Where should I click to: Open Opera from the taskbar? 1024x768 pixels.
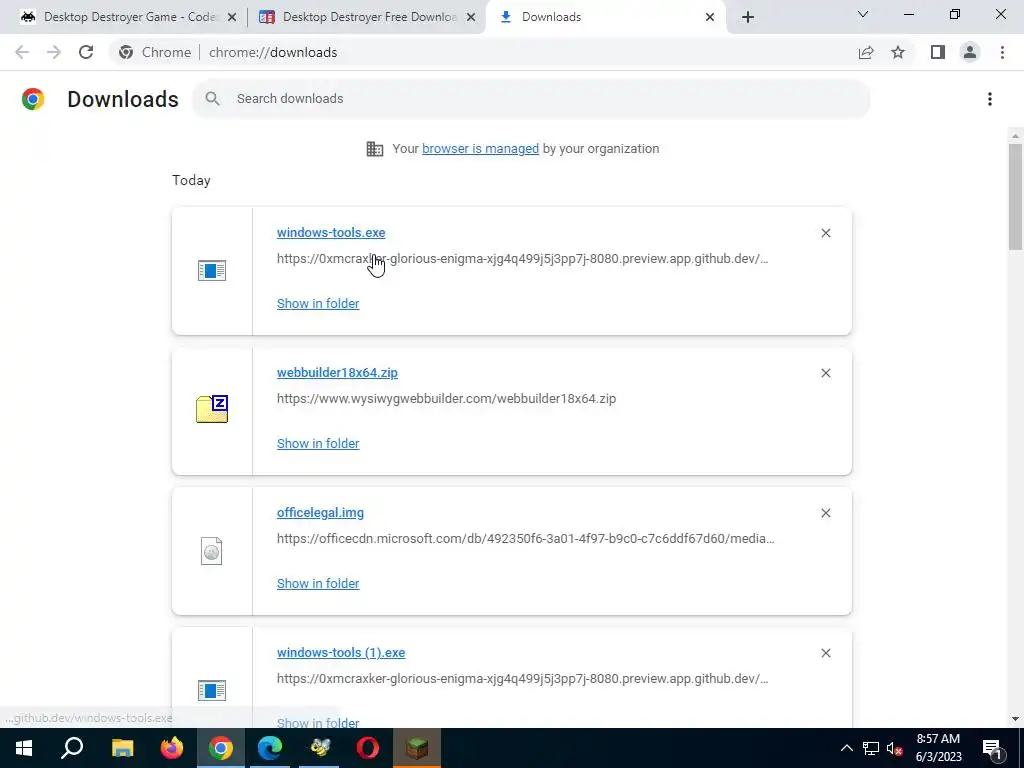(x=368, y=748)
